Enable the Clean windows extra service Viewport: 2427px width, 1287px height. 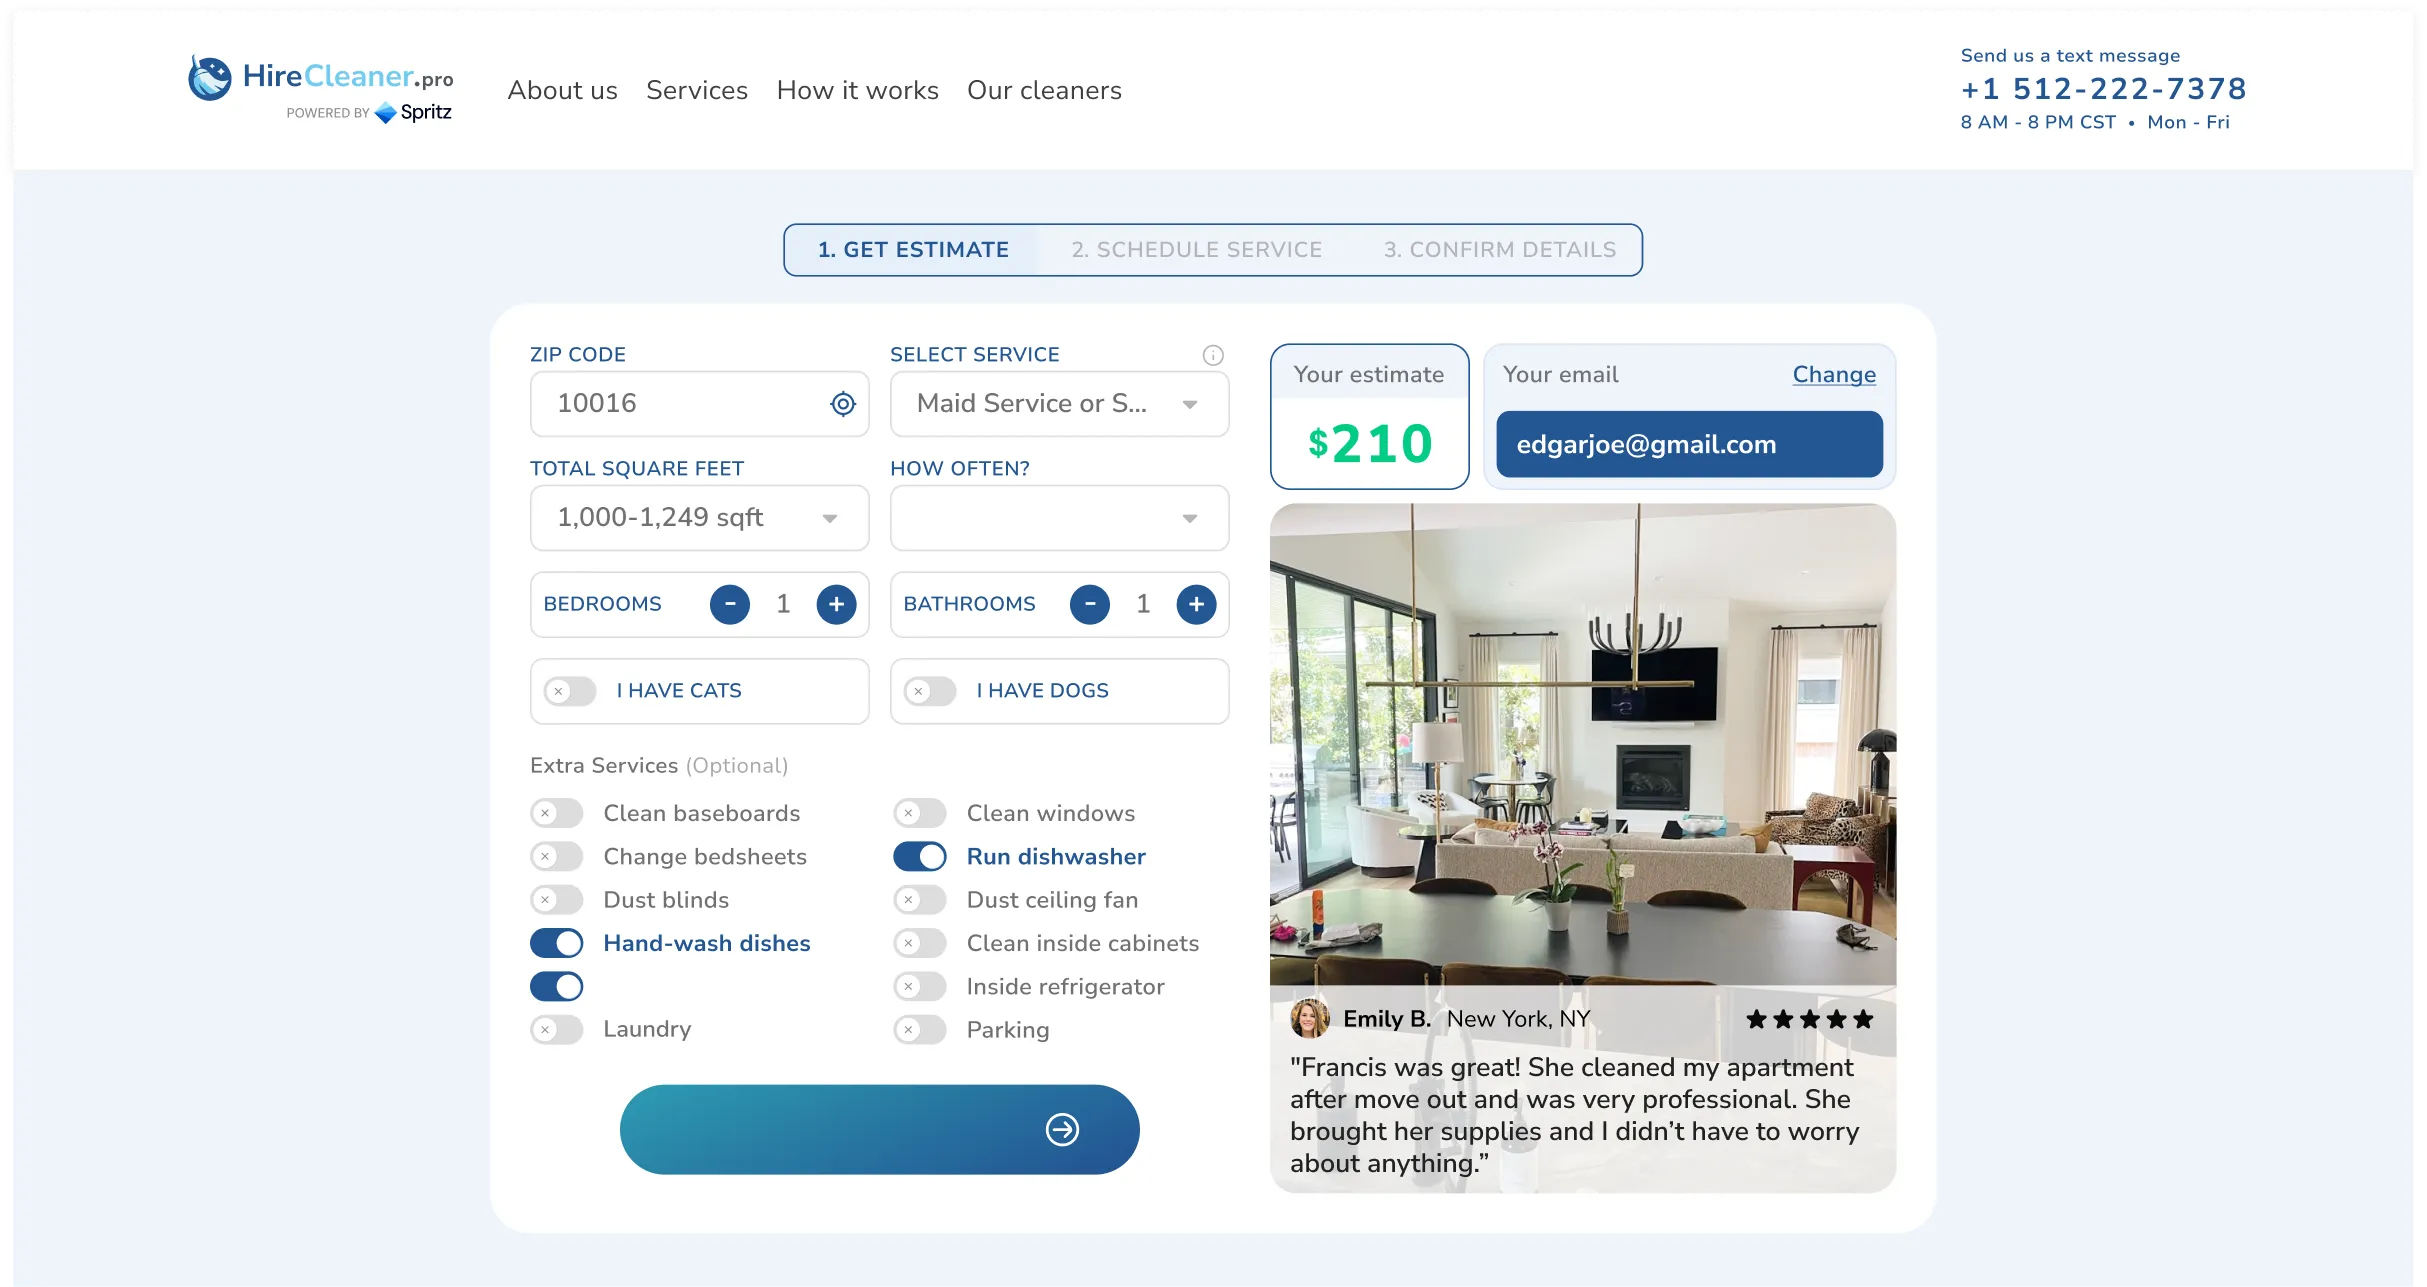tap(919, 813)
